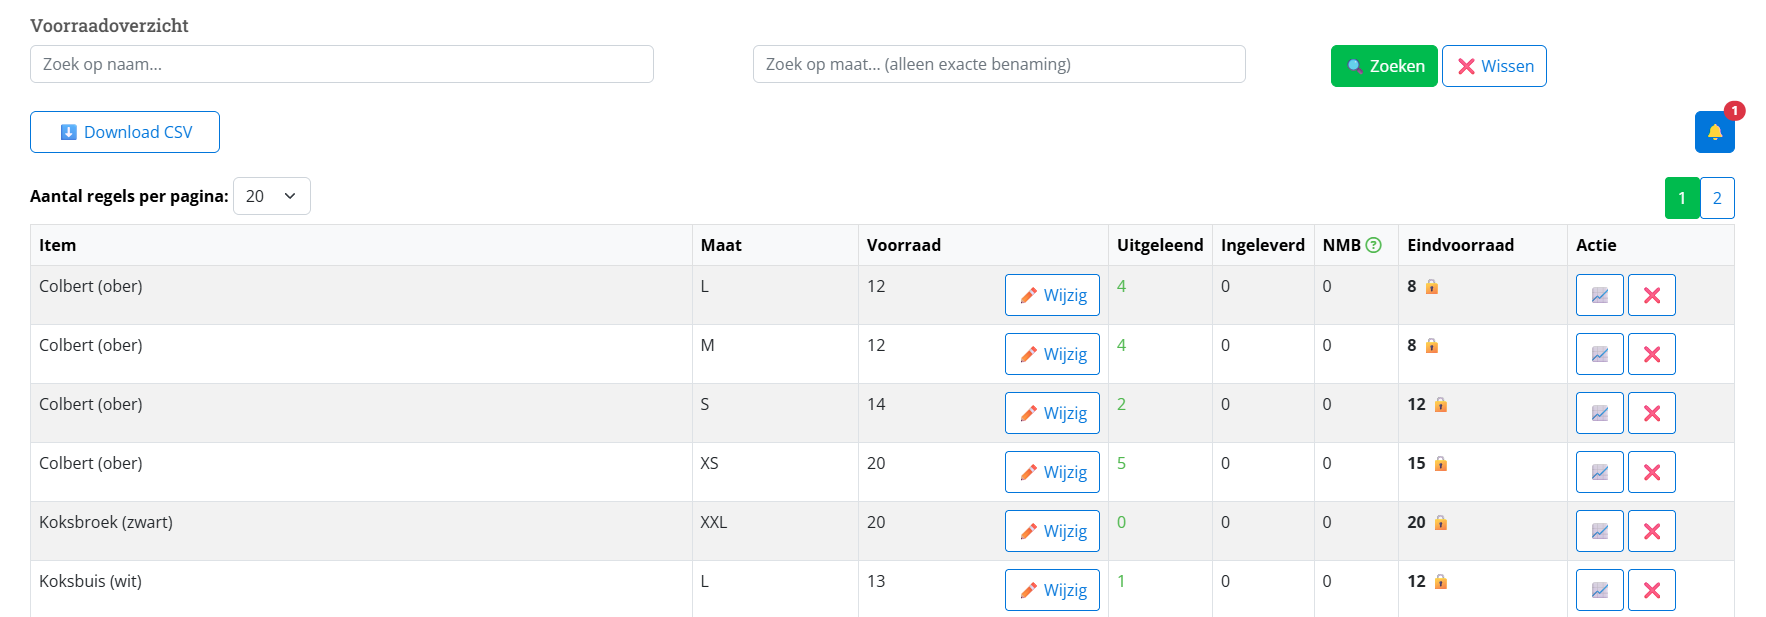
Task: Delete the Koksbuis (wit) size L row
Action: pos(1651,590)
